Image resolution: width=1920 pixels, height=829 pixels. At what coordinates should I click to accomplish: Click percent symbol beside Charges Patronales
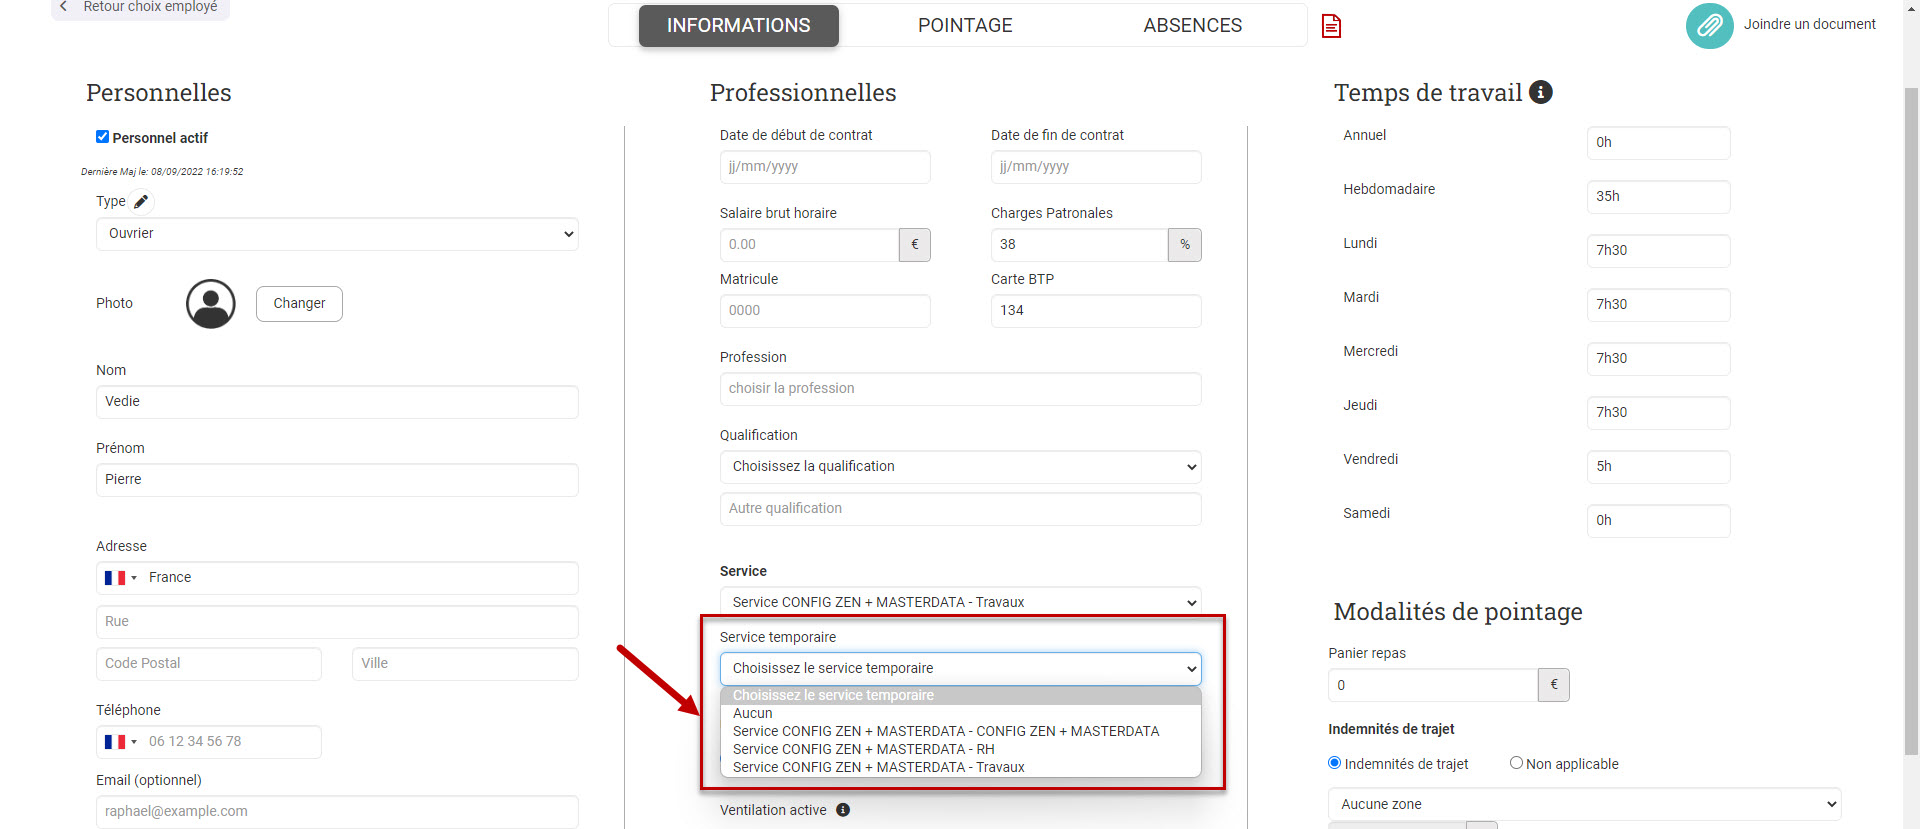point(1185,245)
